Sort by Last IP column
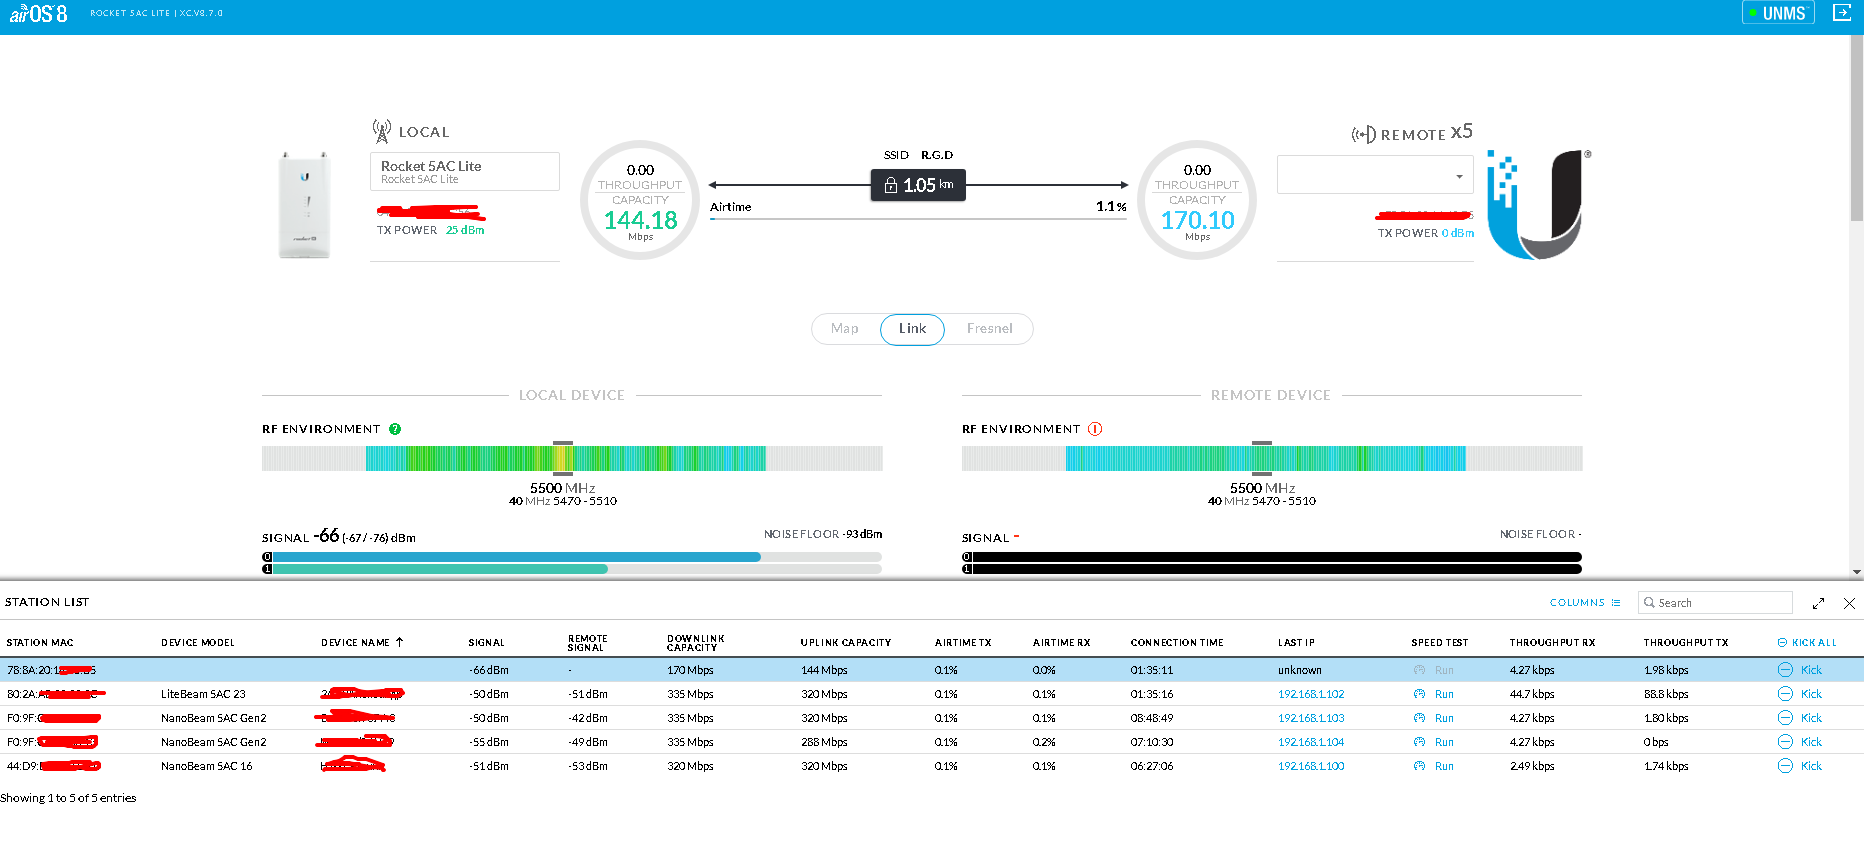This screenshot has height=860, width=1864. (1296, 643)
